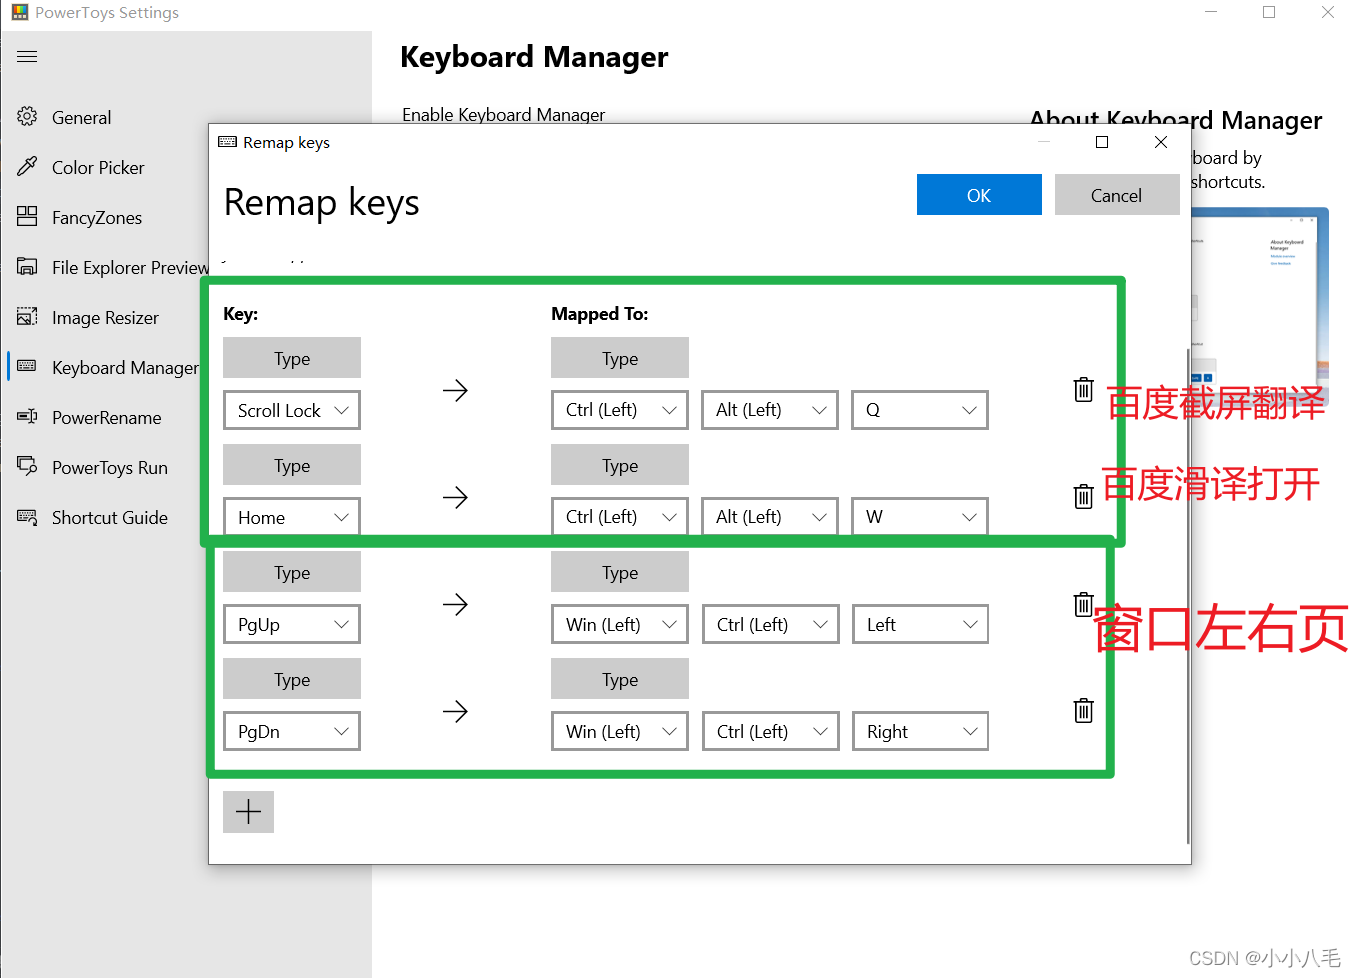Screen dimensions: 1356x978
Task: Select Shortcut Guide in the sidebar
Action: coord(110,517)
